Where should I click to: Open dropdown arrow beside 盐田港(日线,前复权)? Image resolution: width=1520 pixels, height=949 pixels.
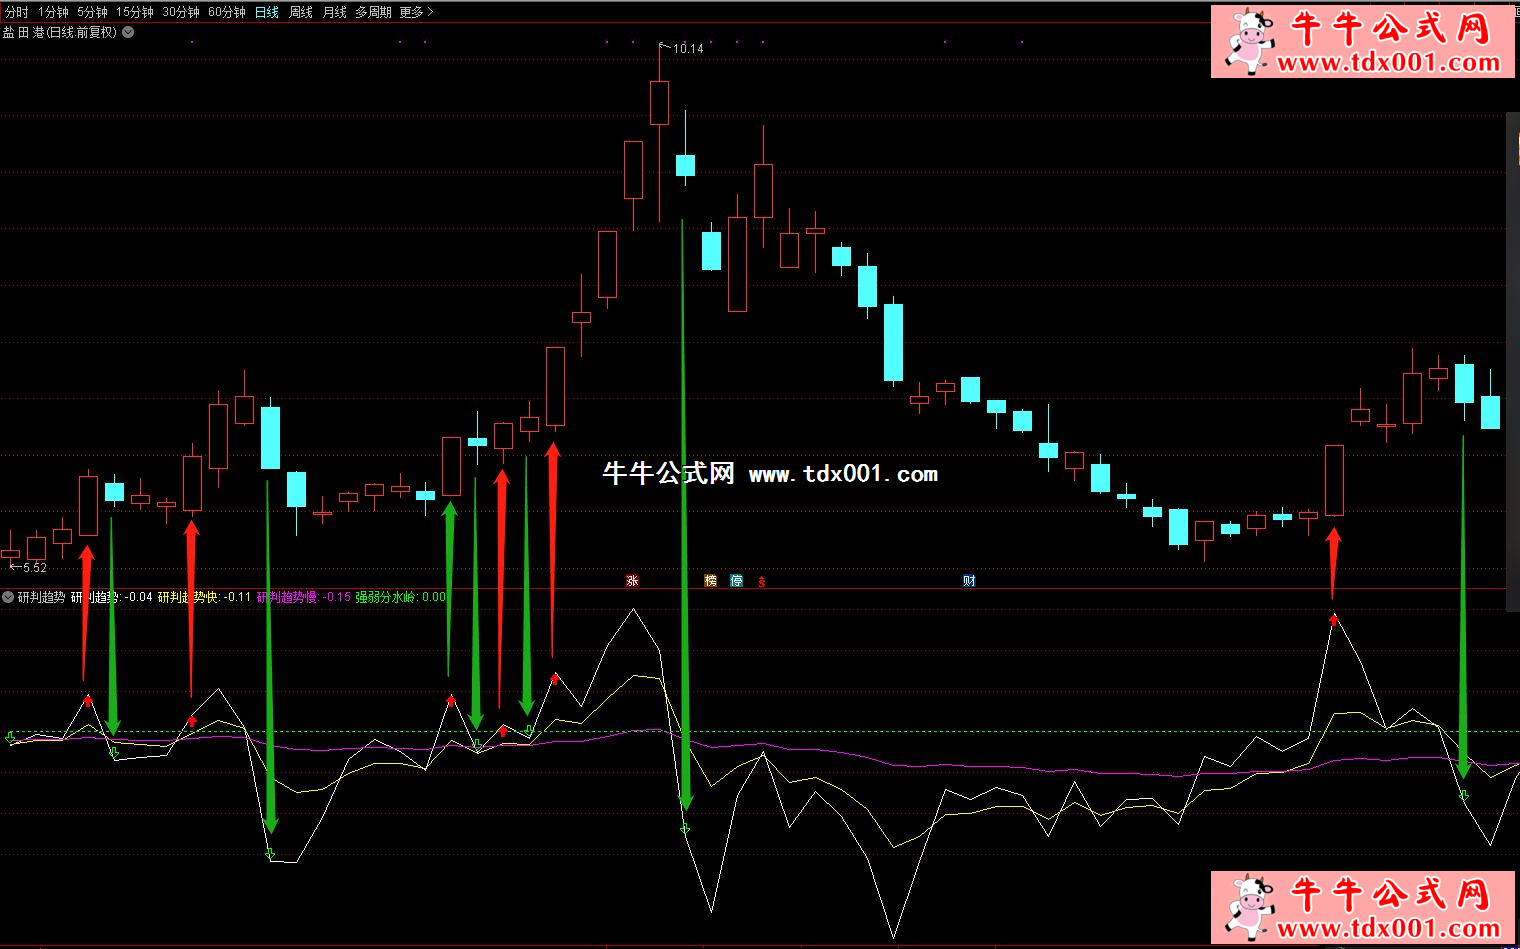128,32
